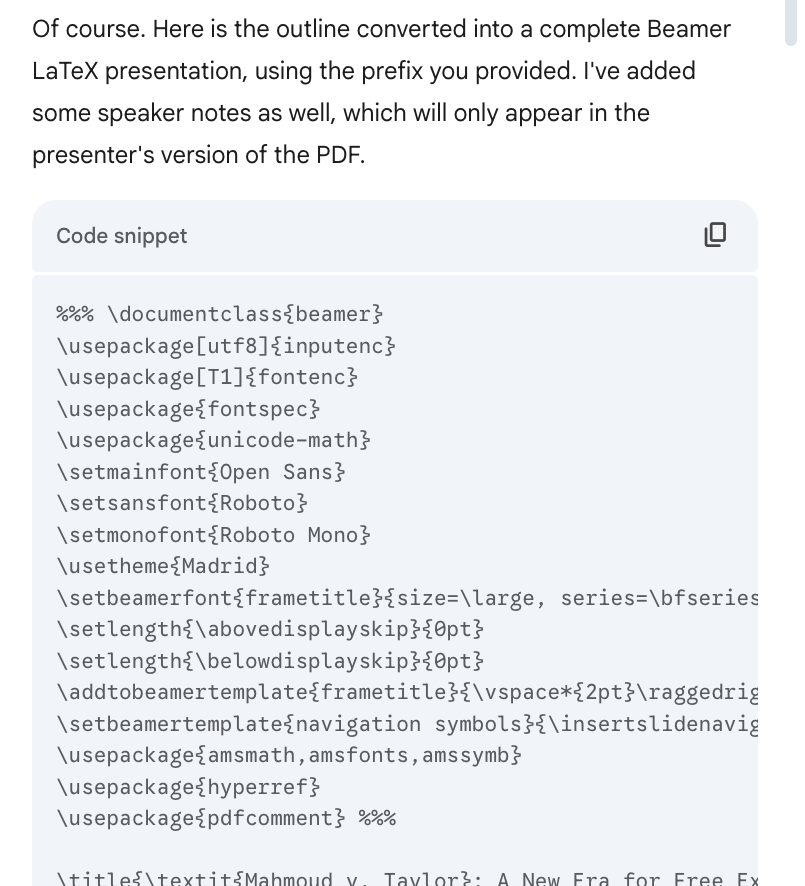Click the \usepackage{hyperref} line

coord(188,787)
